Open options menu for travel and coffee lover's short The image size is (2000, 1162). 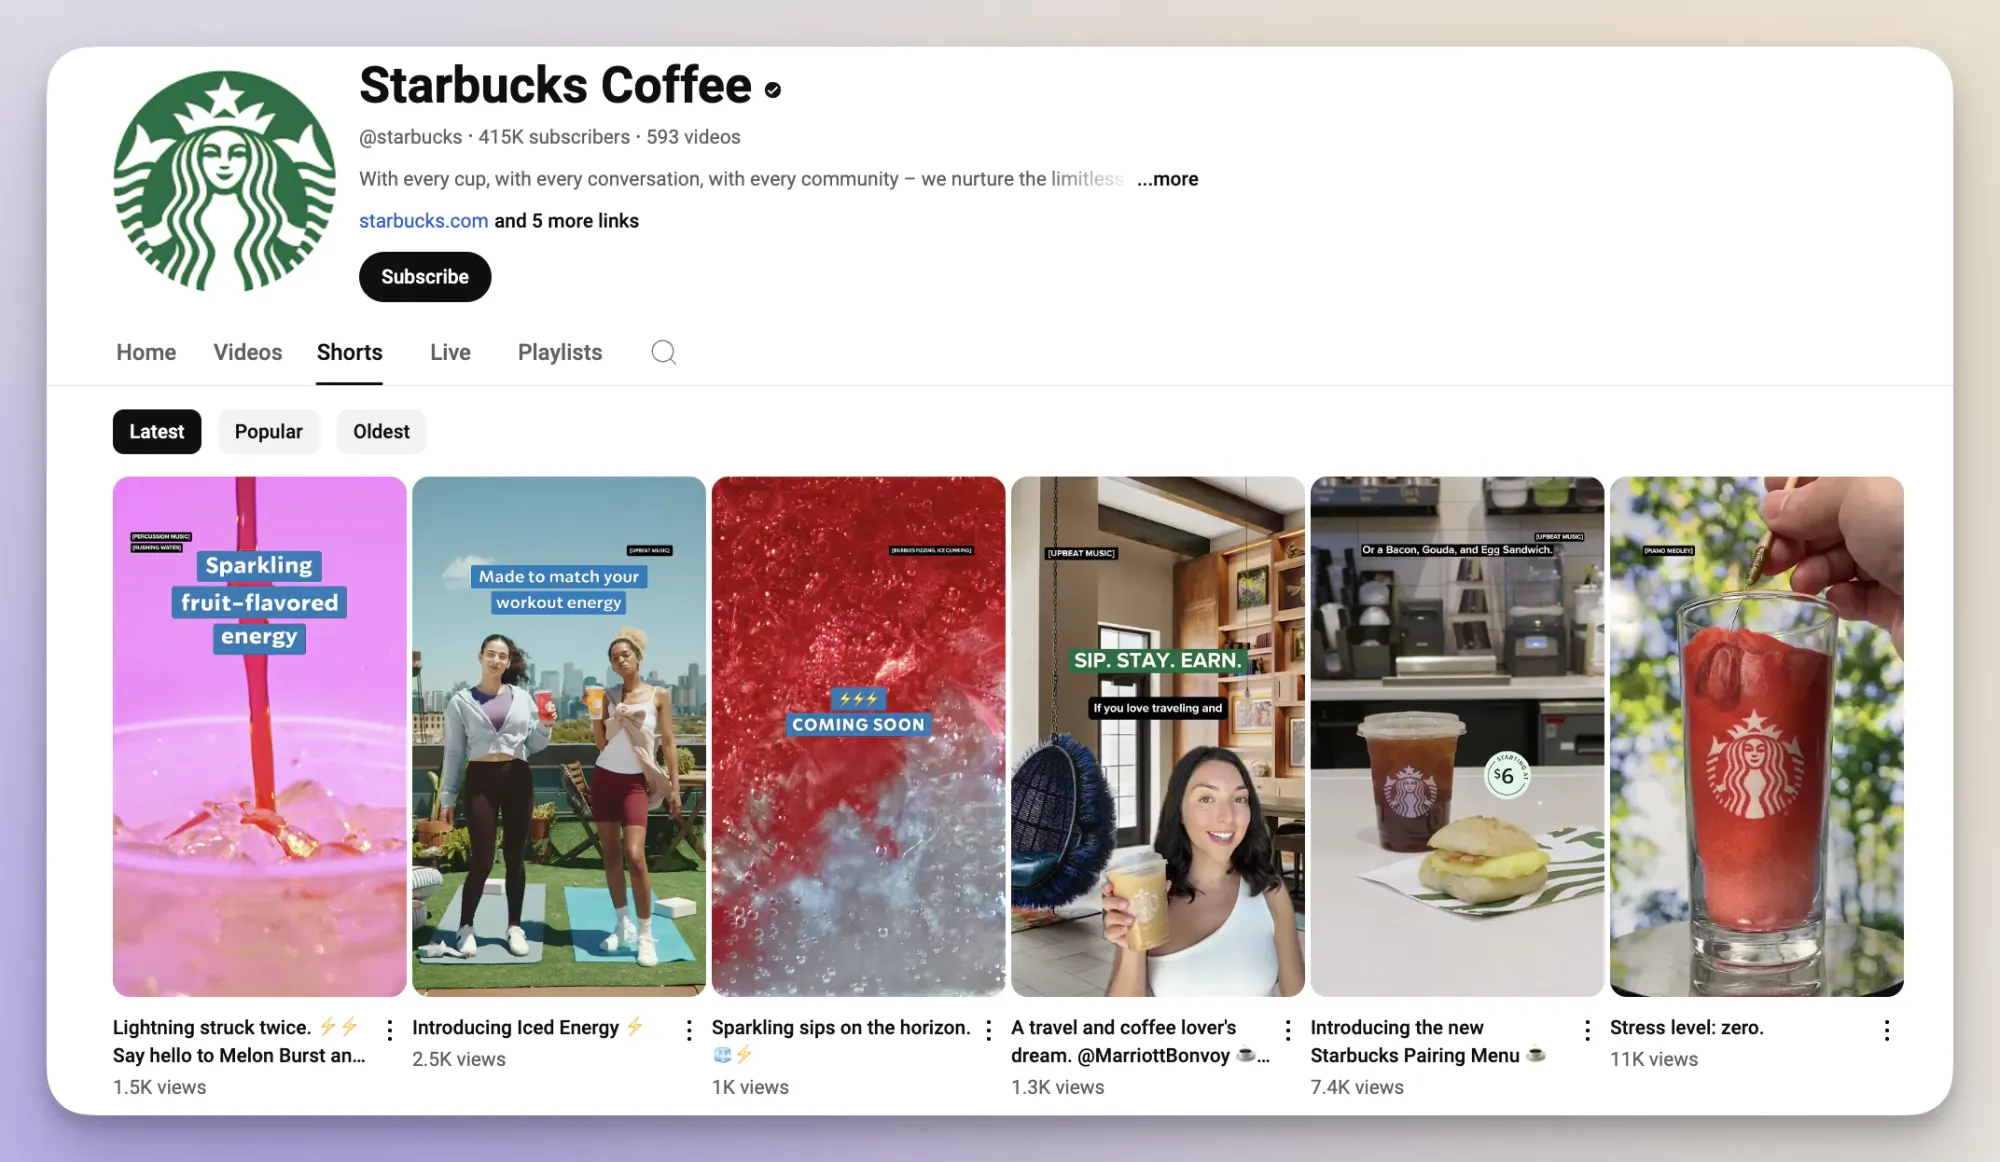click(1288, 1029)
